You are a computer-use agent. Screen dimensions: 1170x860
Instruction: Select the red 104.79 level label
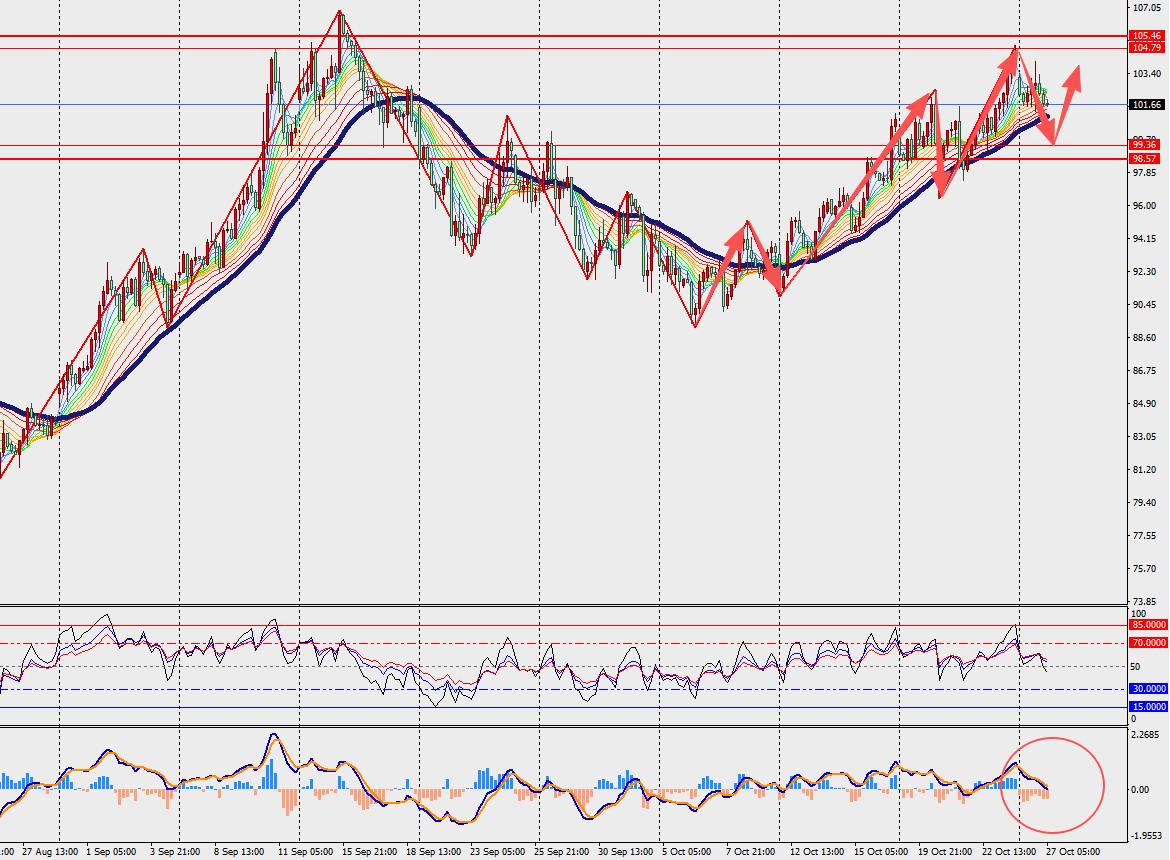[x=1147, y=48]
